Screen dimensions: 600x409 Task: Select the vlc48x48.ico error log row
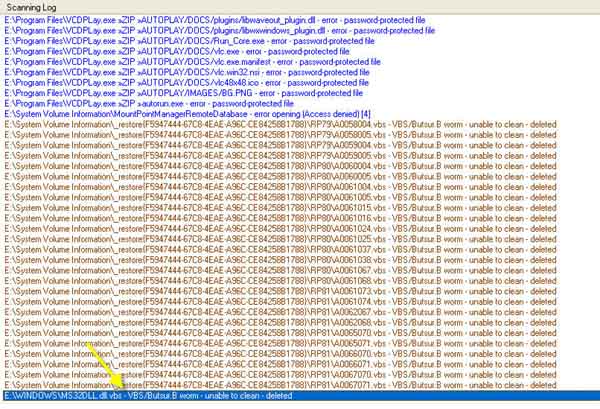pos(186,83)
